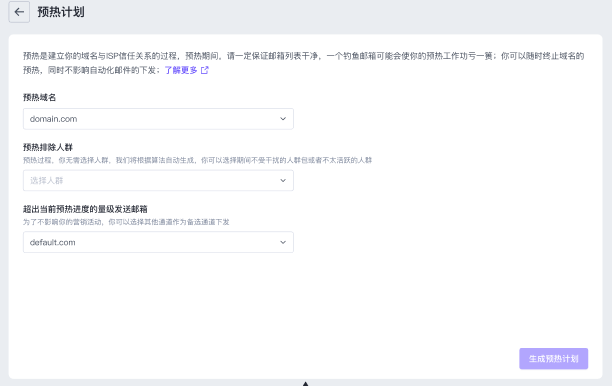Click the 生成预热计划 button
Screen dimensions: 612x386
(x=553, y=359)
